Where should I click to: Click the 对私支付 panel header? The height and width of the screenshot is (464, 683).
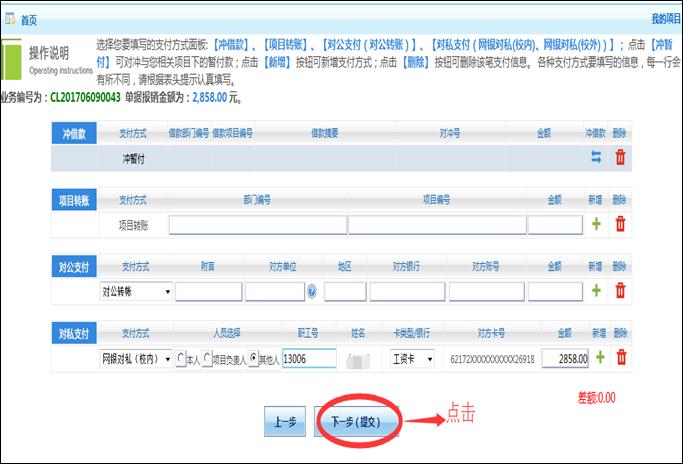point(74,334)
